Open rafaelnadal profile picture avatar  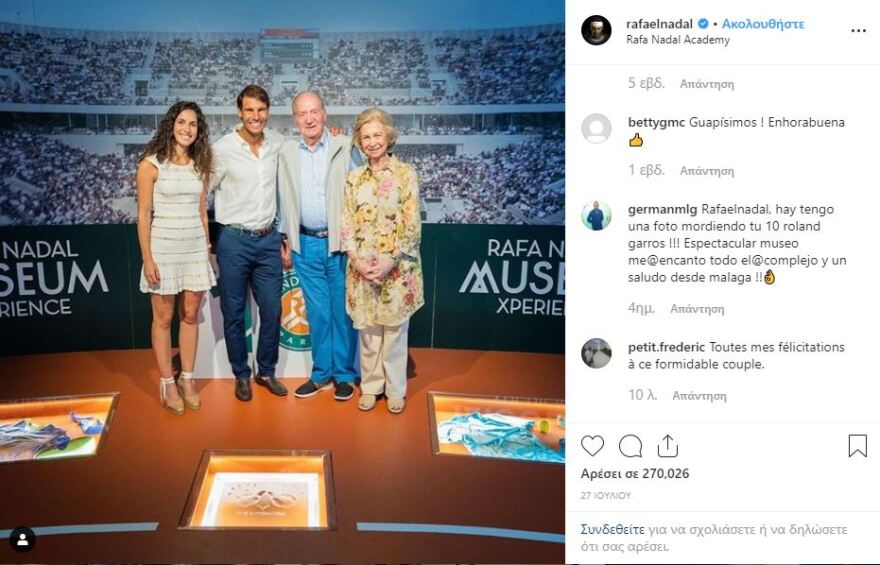[596, 30]
